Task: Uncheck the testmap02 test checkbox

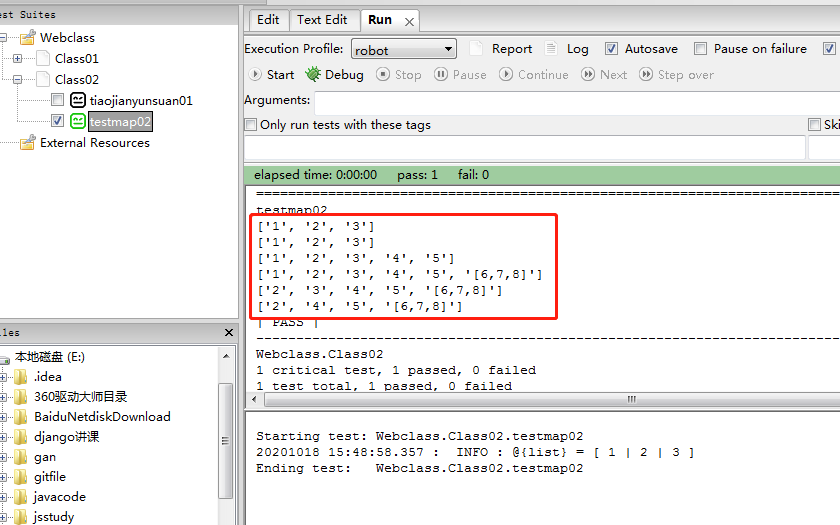Action: click(57, 121)
